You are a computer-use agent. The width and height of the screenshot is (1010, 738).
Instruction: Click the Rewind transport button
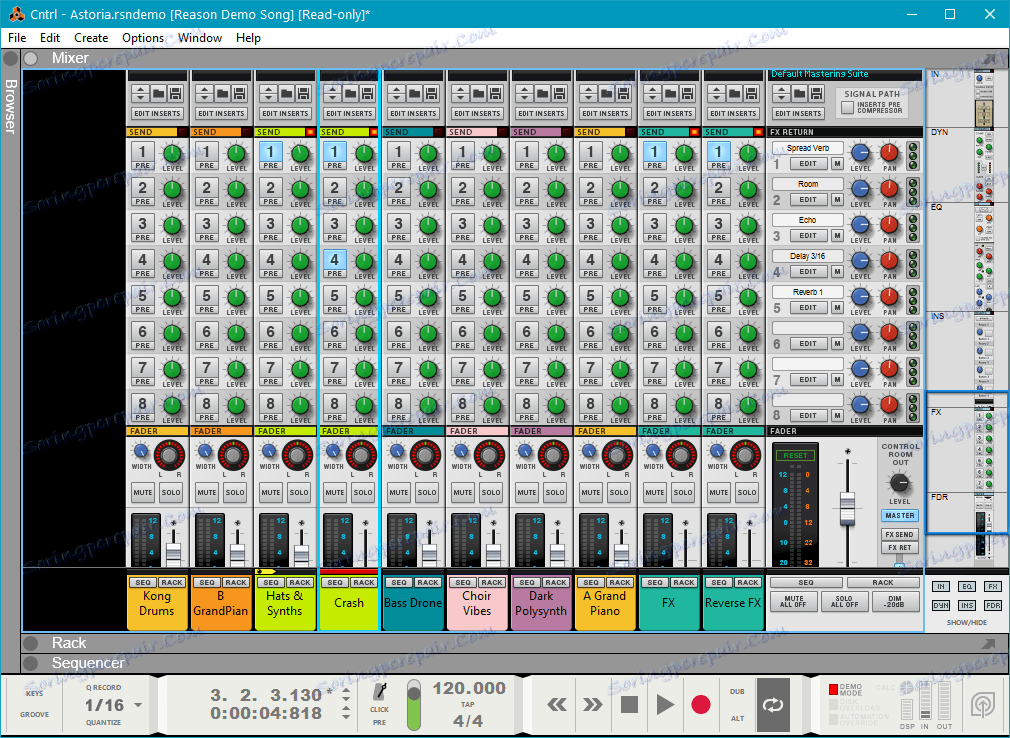pos(558,704)
